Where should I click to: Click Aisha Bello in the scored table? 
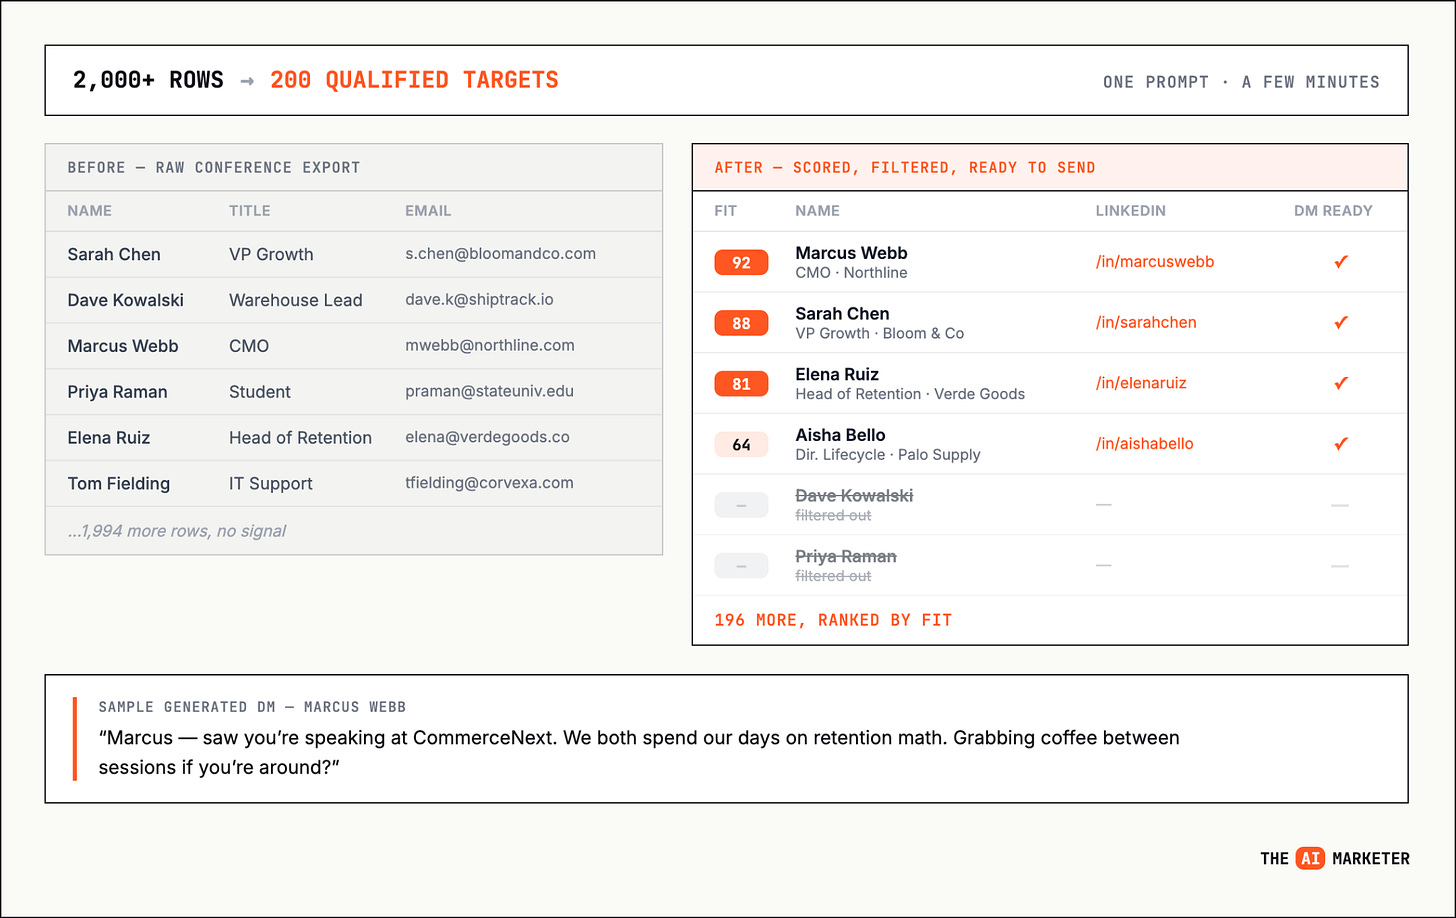pyautogui.click(x=840, y=435)
